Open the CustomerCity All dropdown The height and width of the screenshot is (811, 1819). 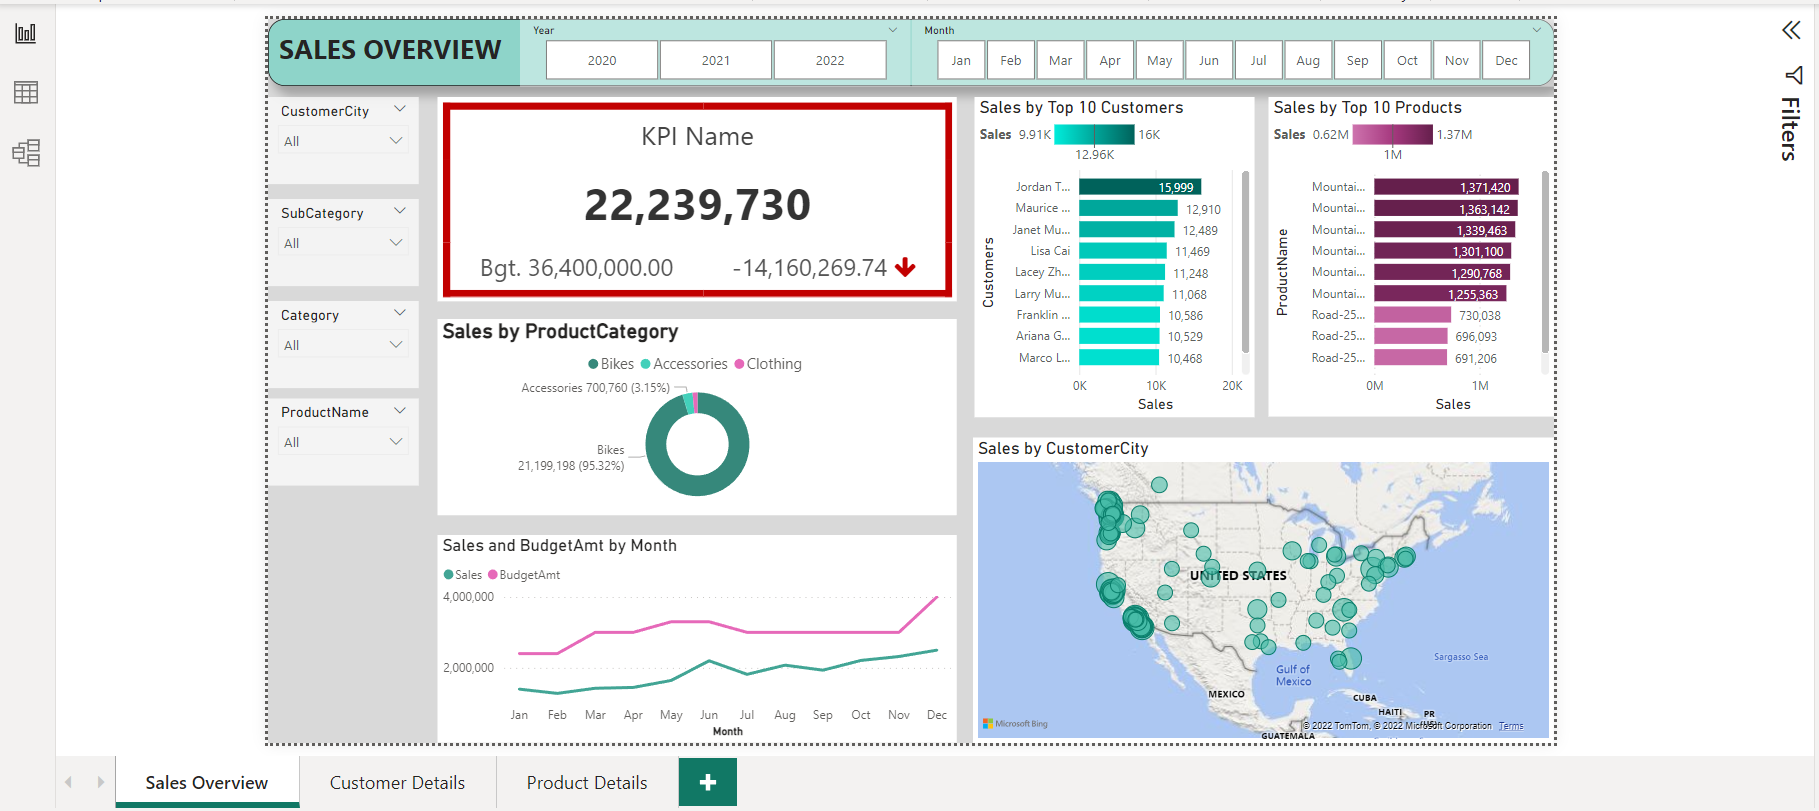pyautogui.click(x=343, y=141)
